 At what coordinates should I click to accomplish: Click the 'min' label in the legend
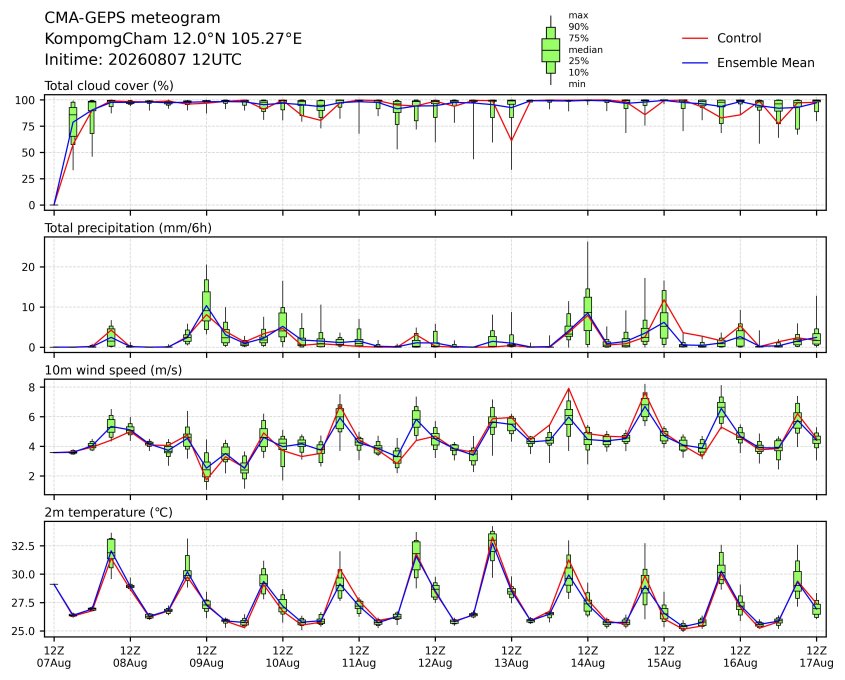[x=577, y=84]
